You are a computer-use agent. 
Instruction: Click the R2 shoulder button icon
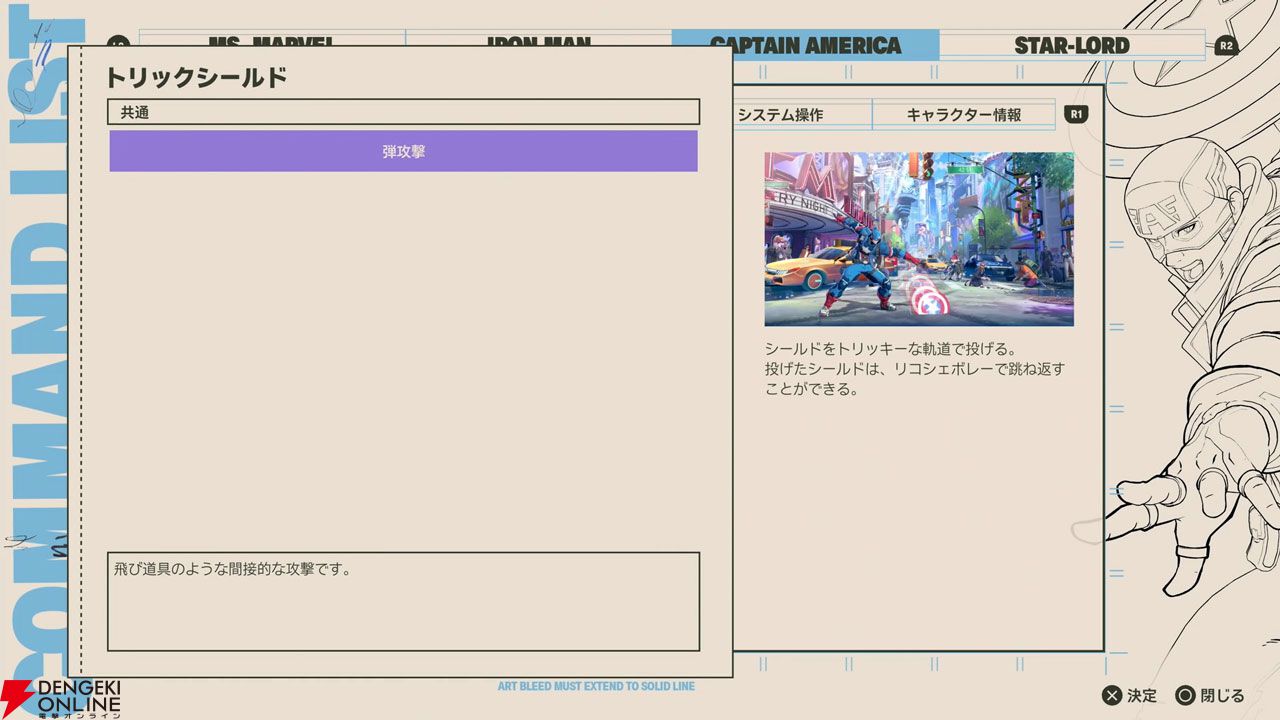point(1226,46)
